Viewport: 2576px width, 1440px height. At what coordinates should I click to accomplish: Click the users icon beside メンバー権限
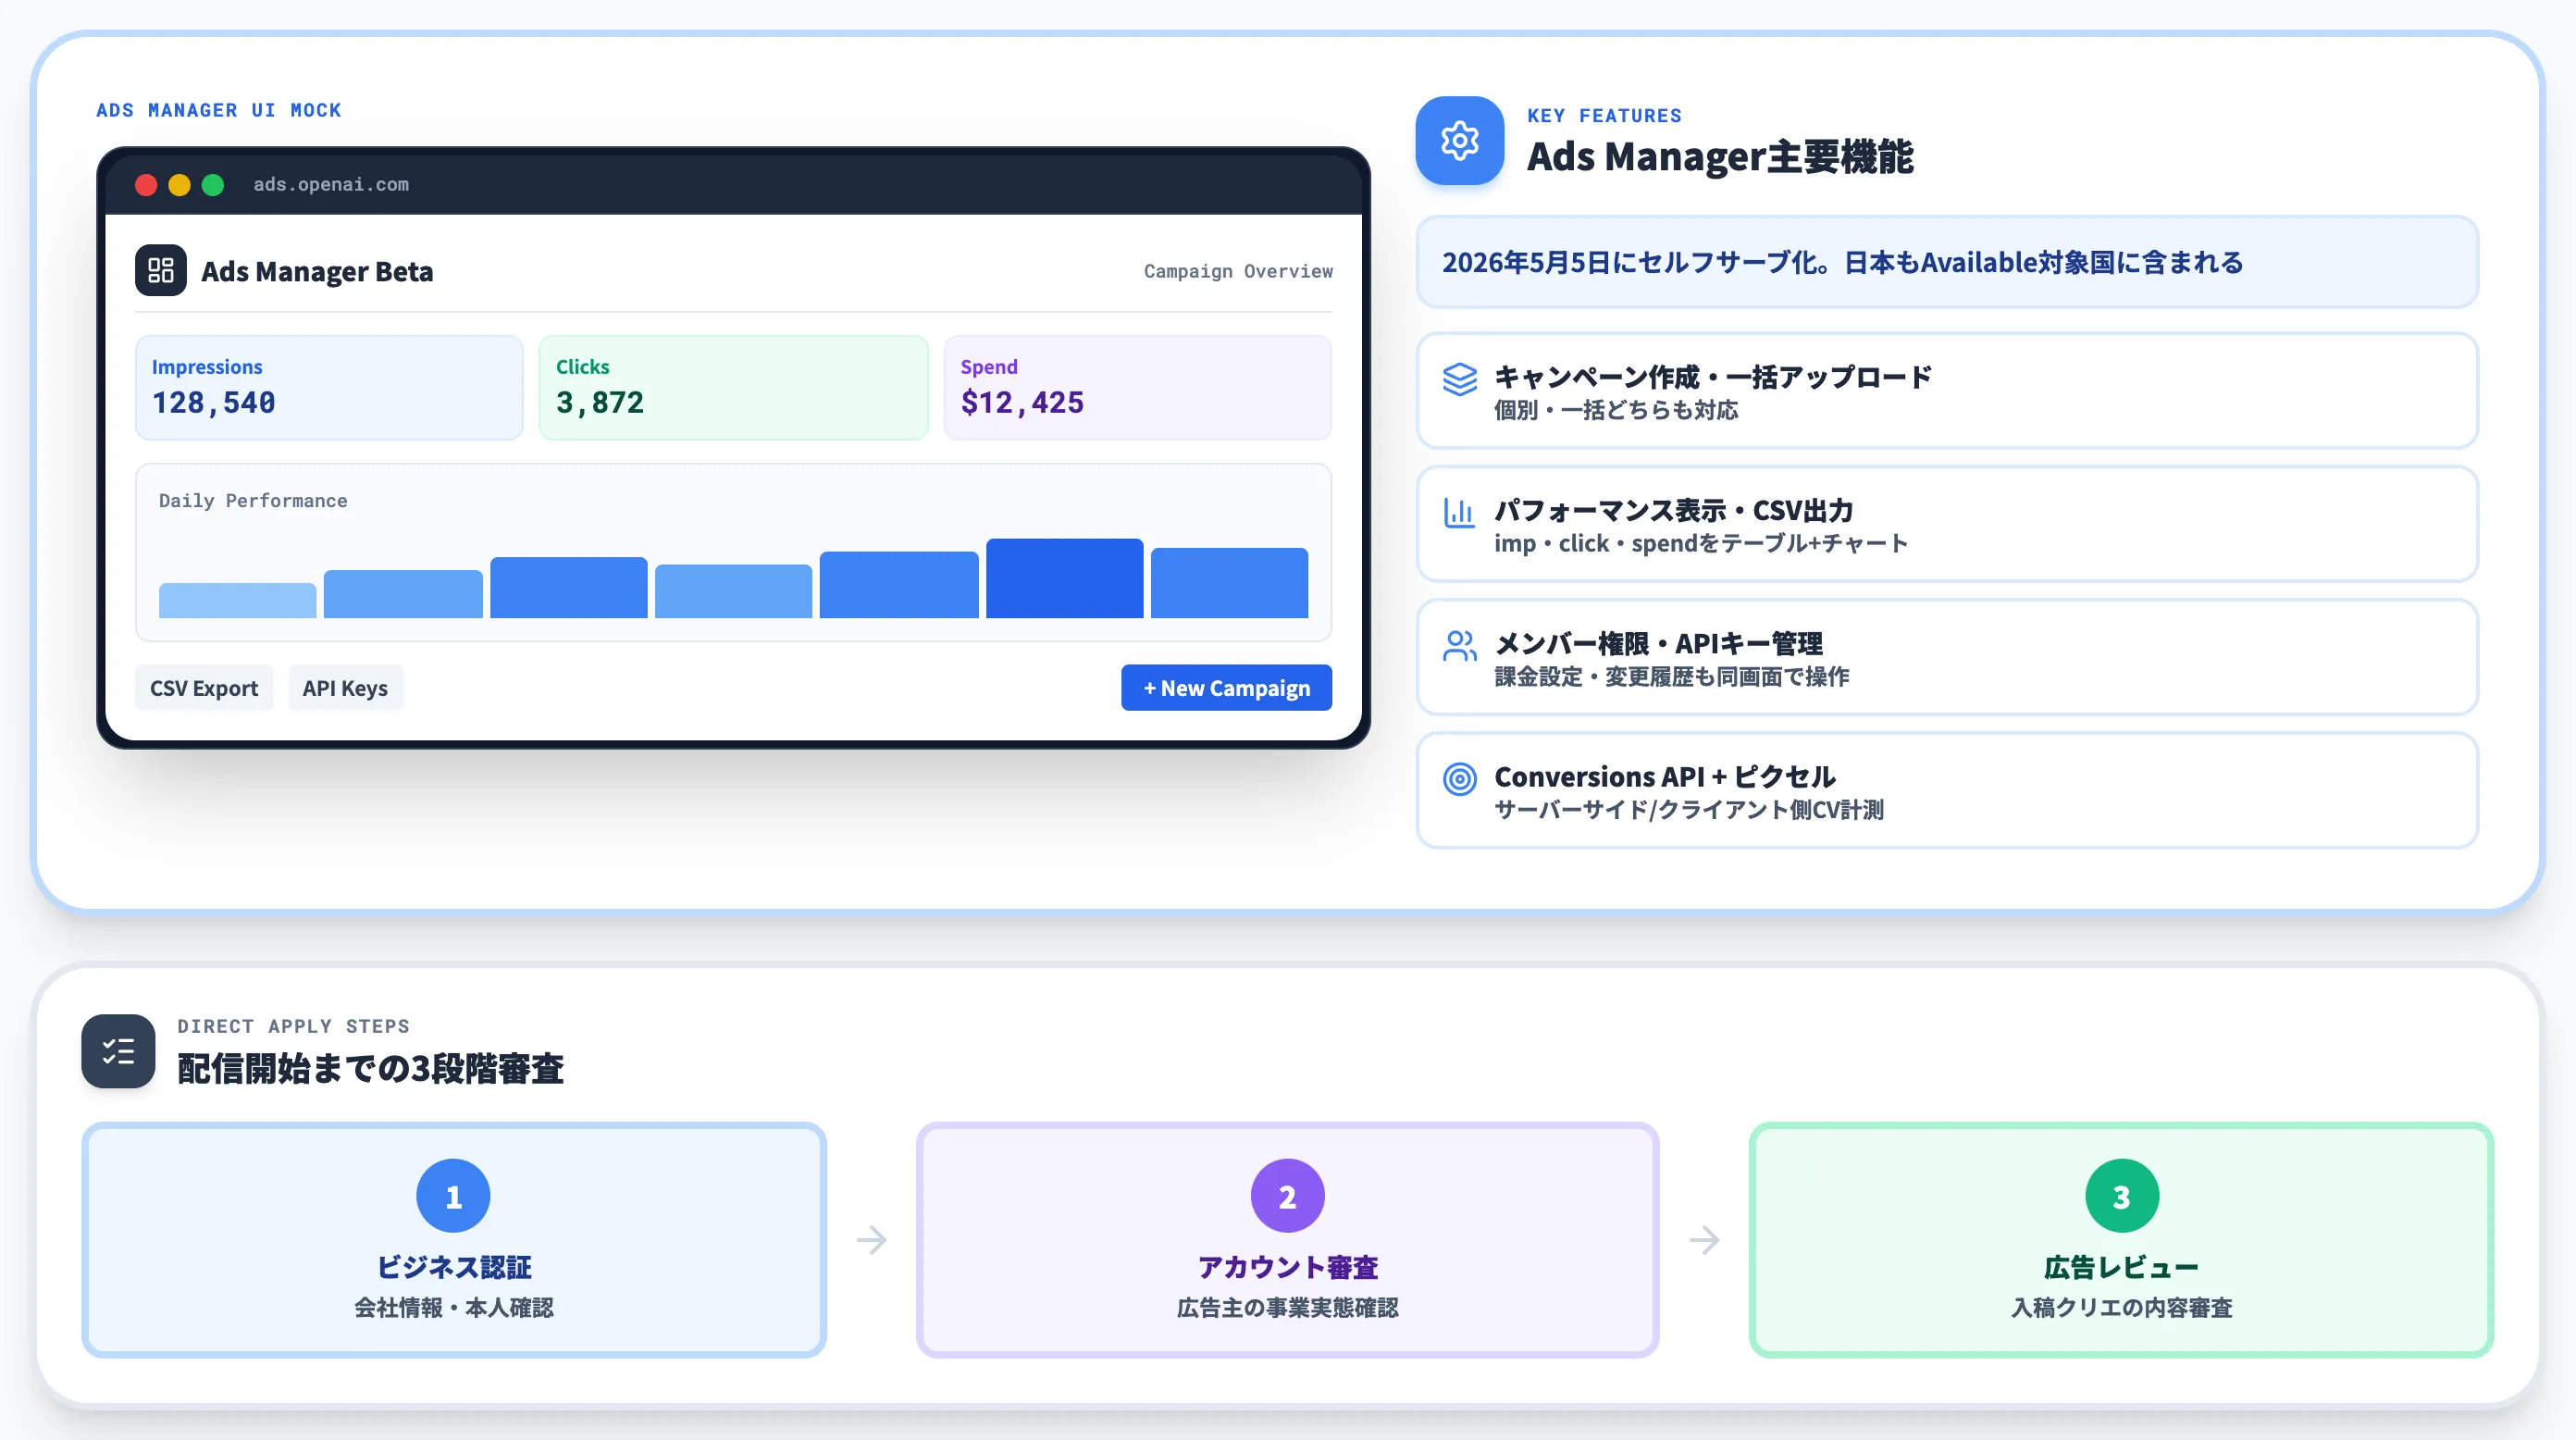pyautogui.click(x=1459, y=645)
